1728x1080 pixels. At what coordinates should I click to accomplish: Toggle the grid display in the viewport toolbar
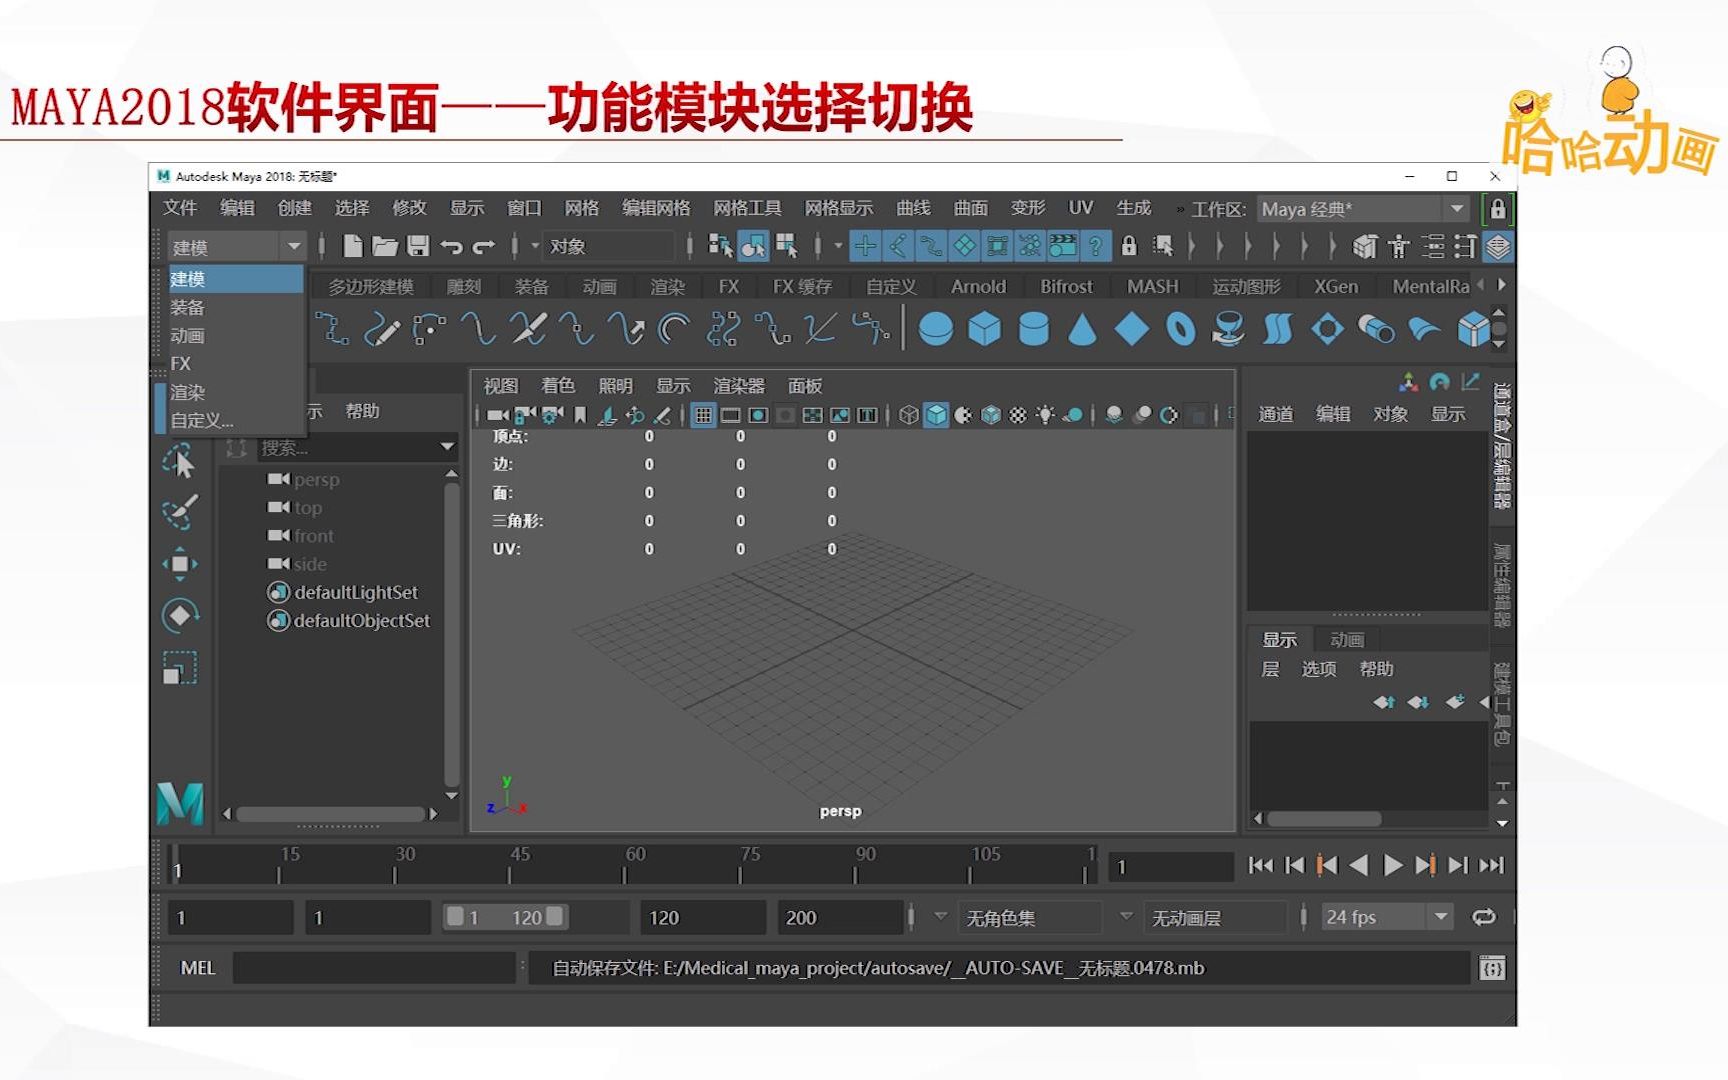click(704, 415)
